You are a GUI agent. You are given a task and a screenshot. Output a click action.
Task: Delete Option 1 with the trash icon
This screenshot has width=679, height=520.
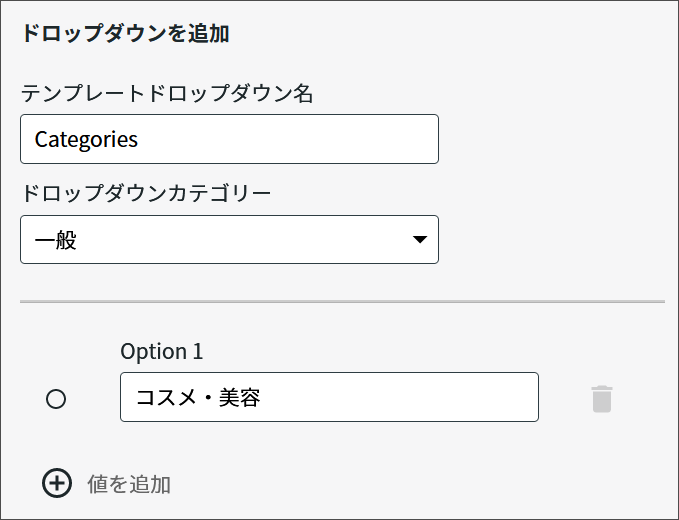[x=602, y=399]
